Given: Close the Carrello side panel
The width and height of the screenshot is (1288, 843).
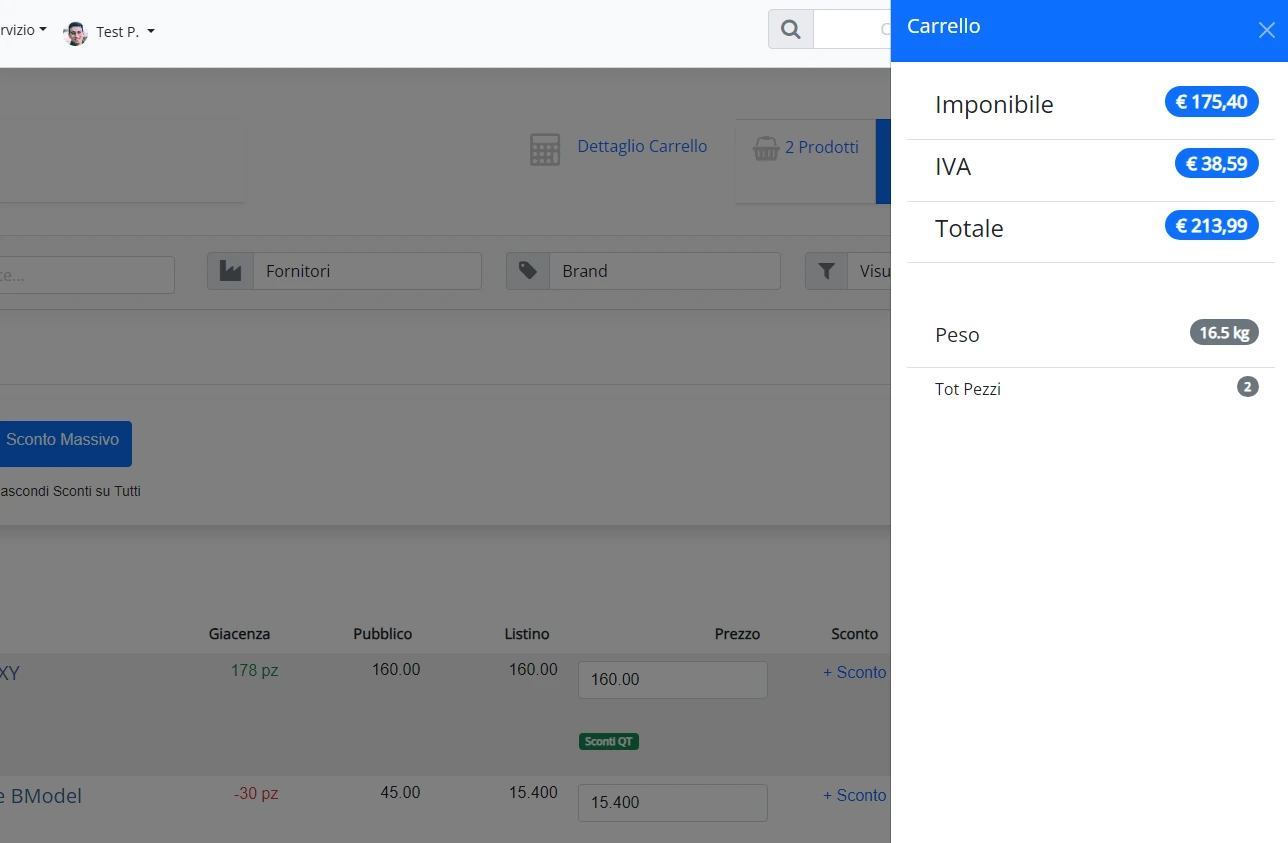Looking at the screenshot, I should tap(1266, 30).
